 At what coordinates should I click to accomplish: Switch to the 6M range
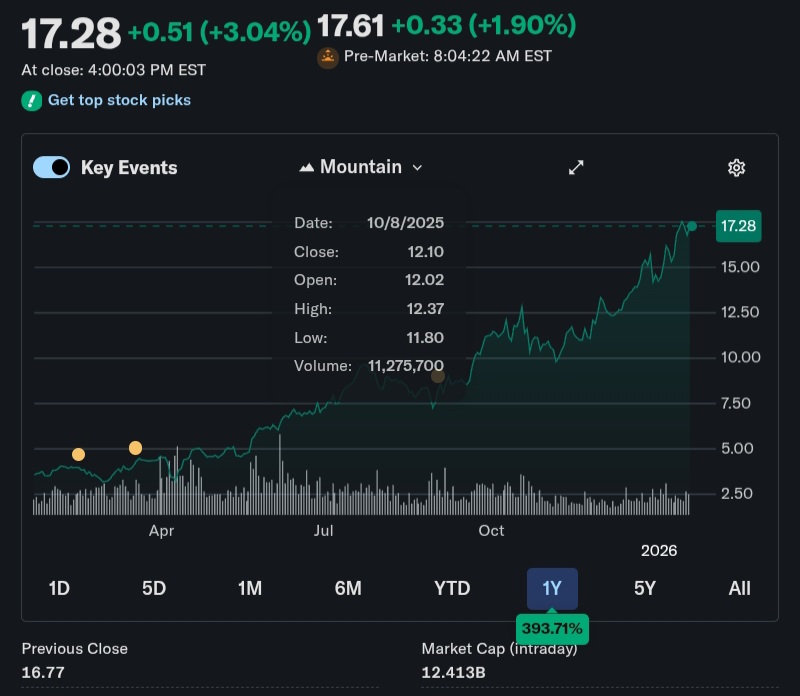tap(348, 588)
